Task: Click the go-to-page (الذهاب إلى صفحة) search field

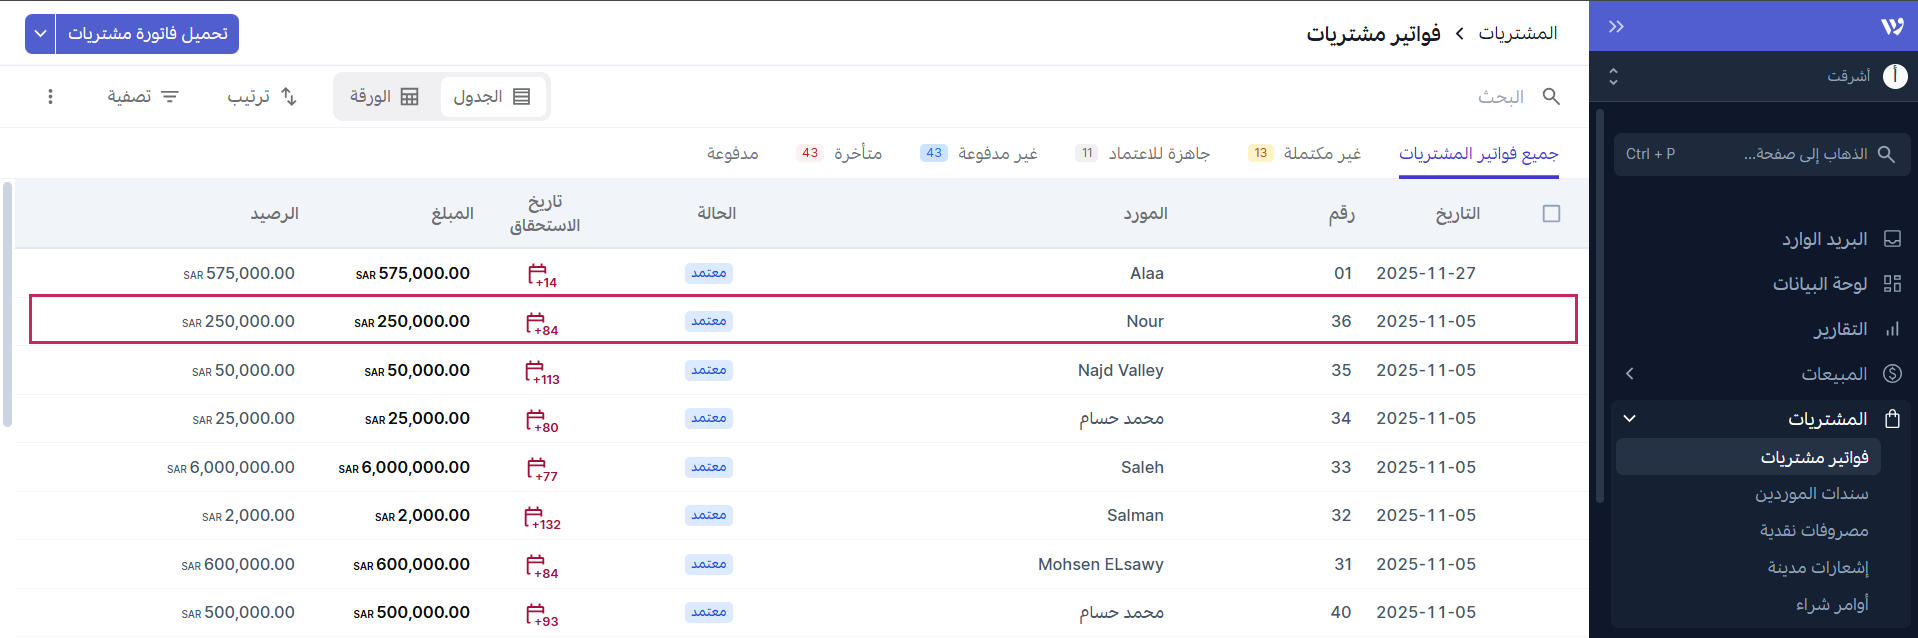Action: point(1762,154)
